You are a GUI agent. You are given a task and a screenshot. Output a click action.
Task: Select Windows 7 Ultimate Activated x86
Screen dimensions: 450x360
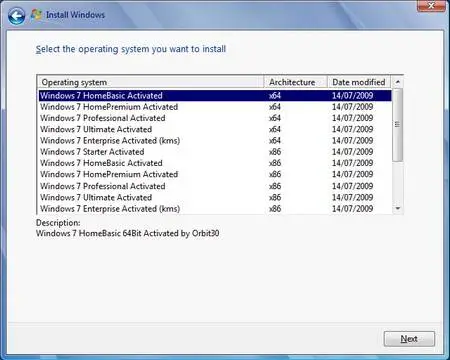(215, 198)
